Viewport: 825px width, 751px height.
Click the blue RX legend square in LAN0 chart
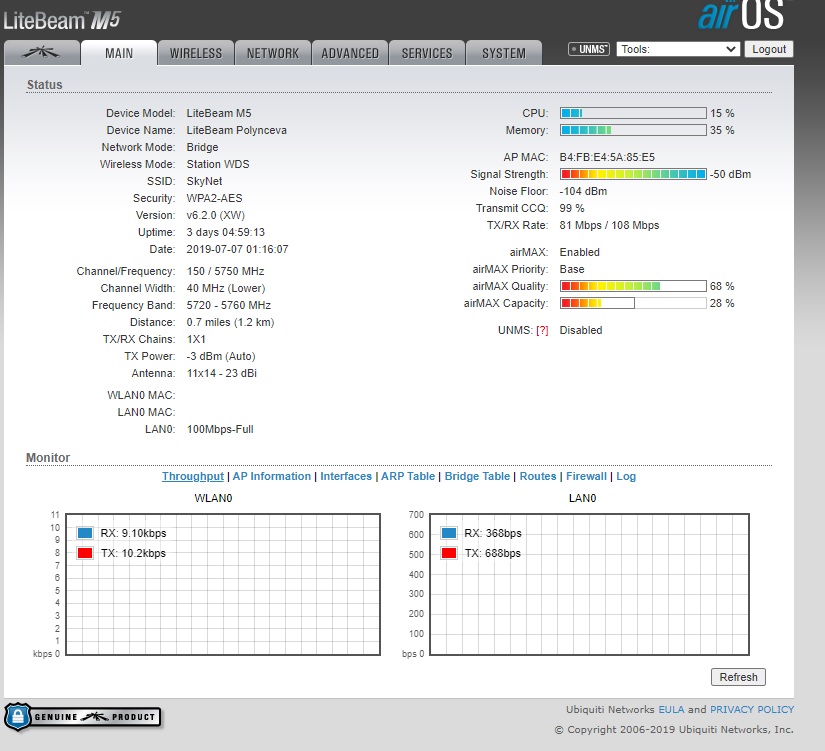click(449, 533)
